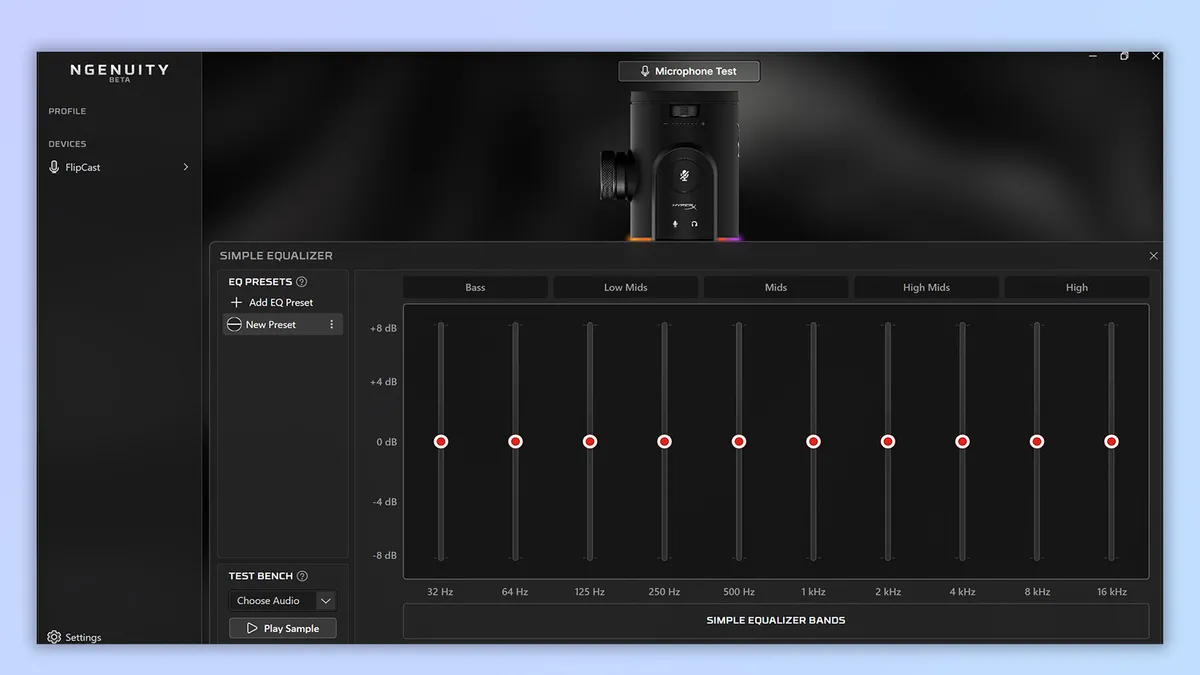Close the Simple Equalizer panel

point(1153,256)
